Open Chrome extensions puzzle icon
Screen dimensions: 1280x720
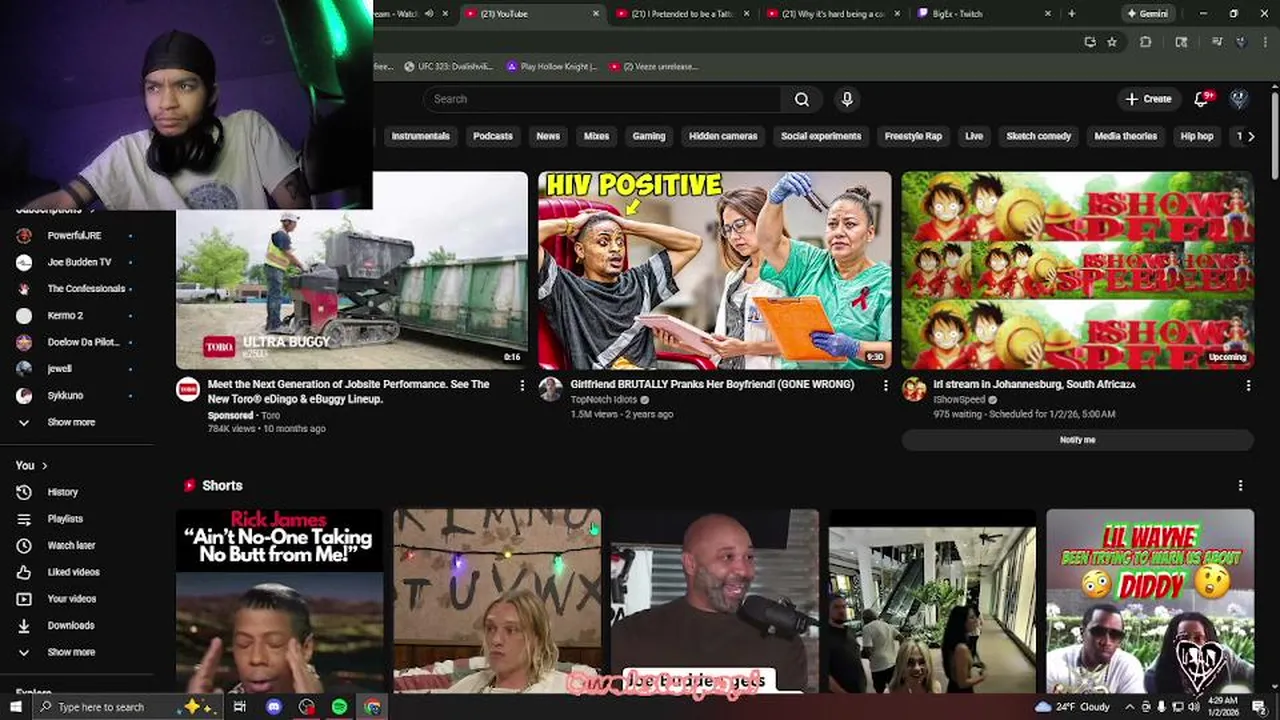[1146, 42]
